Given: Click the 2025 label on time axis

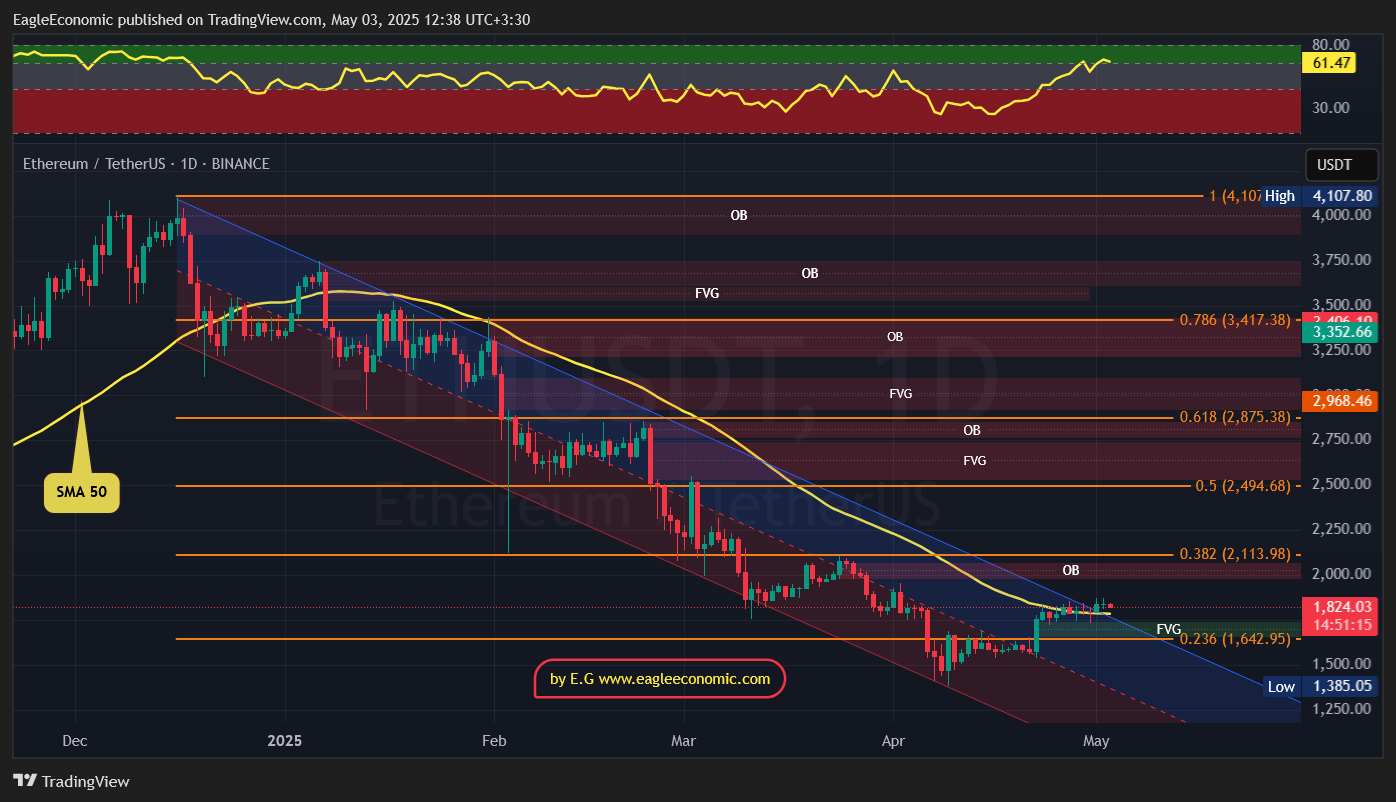Looking at the screenshot, I should (285, 741).
